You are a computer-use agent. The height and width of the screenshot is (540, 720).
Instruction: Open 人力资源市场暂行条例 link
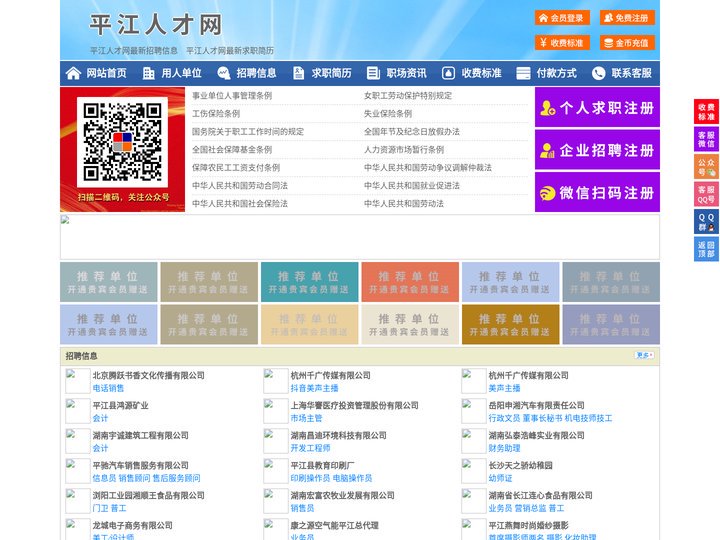[x=404, y=150]
